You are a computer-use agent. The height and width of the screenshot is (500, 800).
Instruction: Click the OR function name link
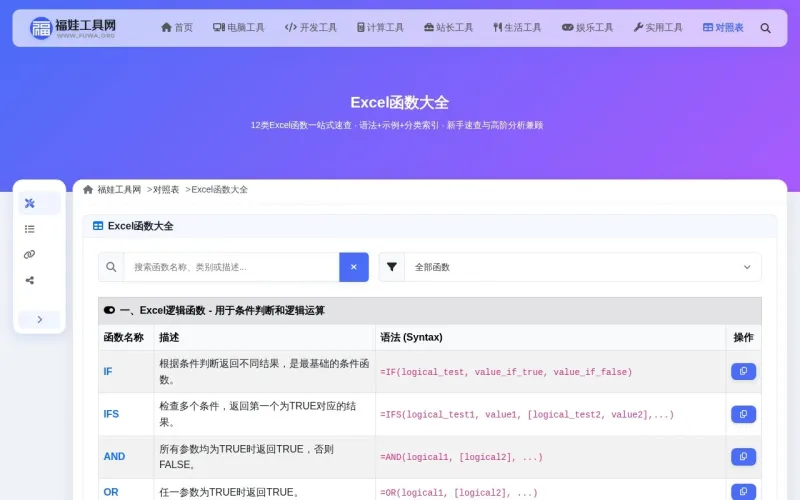point(111,492)
